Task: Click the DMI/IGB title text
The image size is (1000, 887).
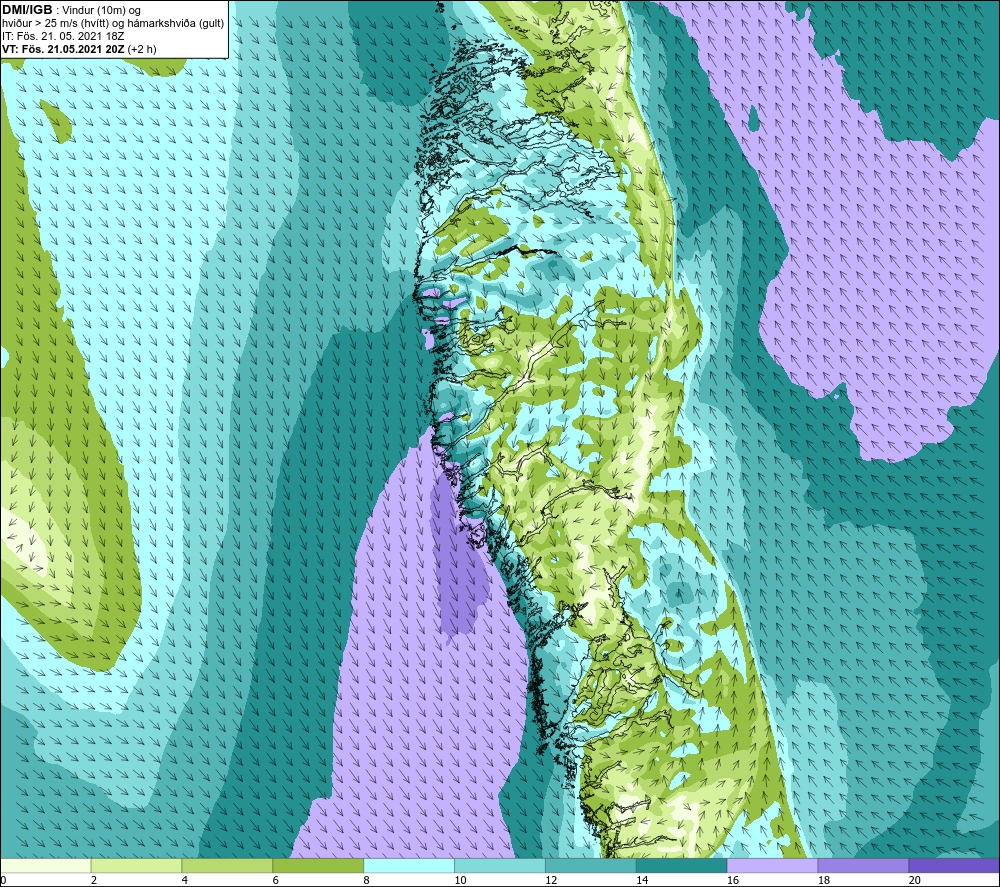Action: tap(27, 10)
